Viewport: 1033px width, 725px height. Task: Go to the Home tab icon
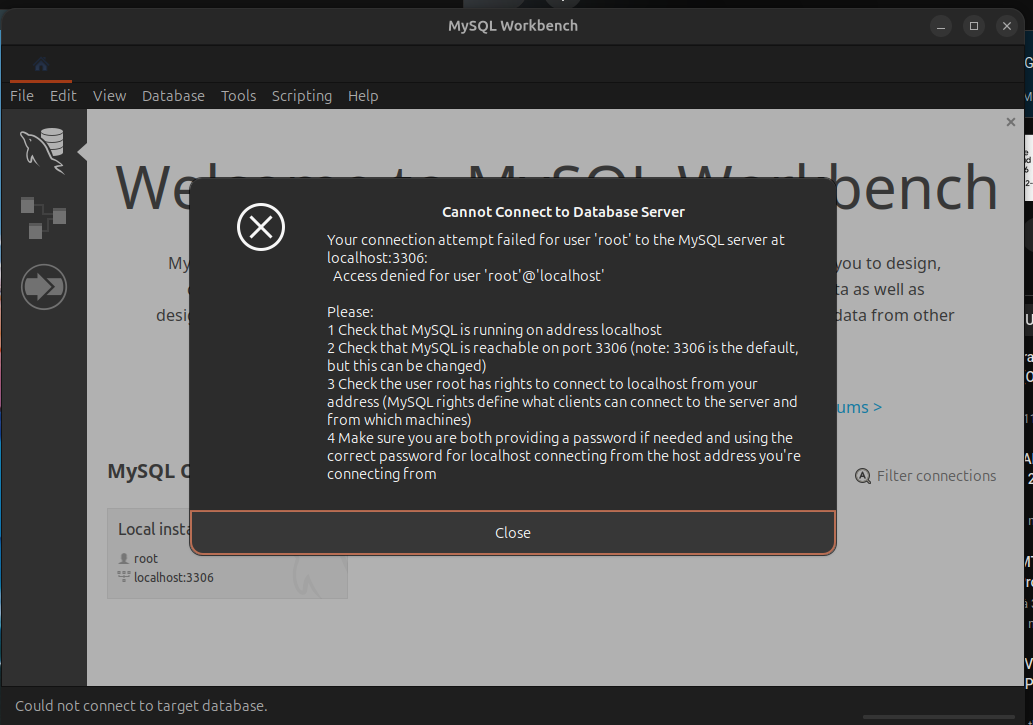(x=41, y=65)
